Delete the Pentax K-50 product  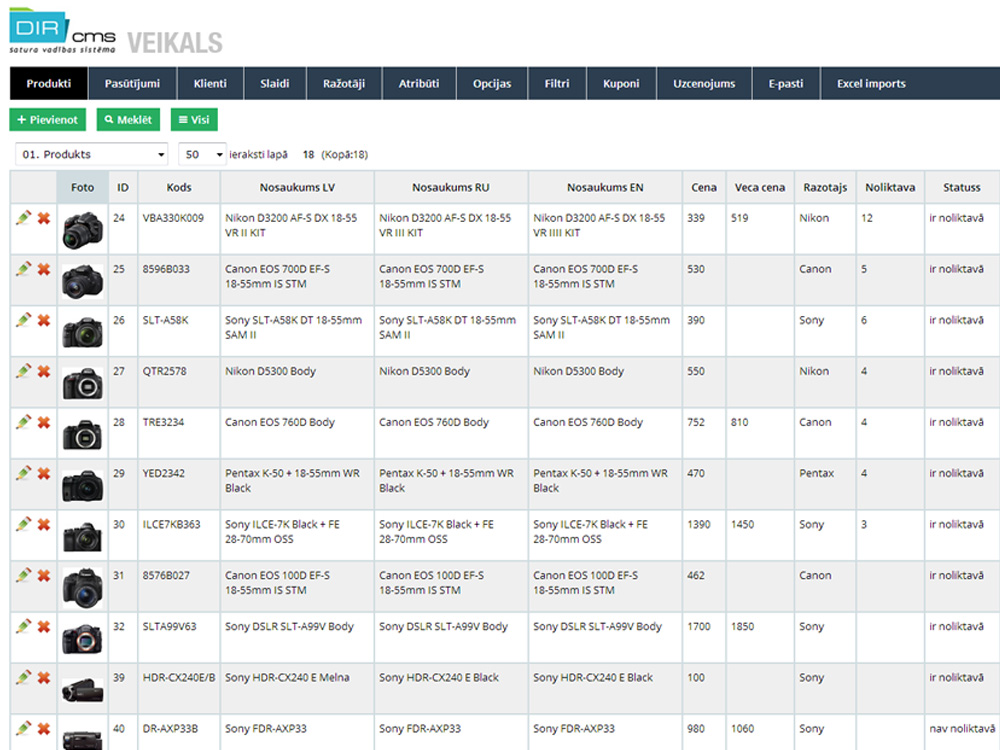pos(43,473)
